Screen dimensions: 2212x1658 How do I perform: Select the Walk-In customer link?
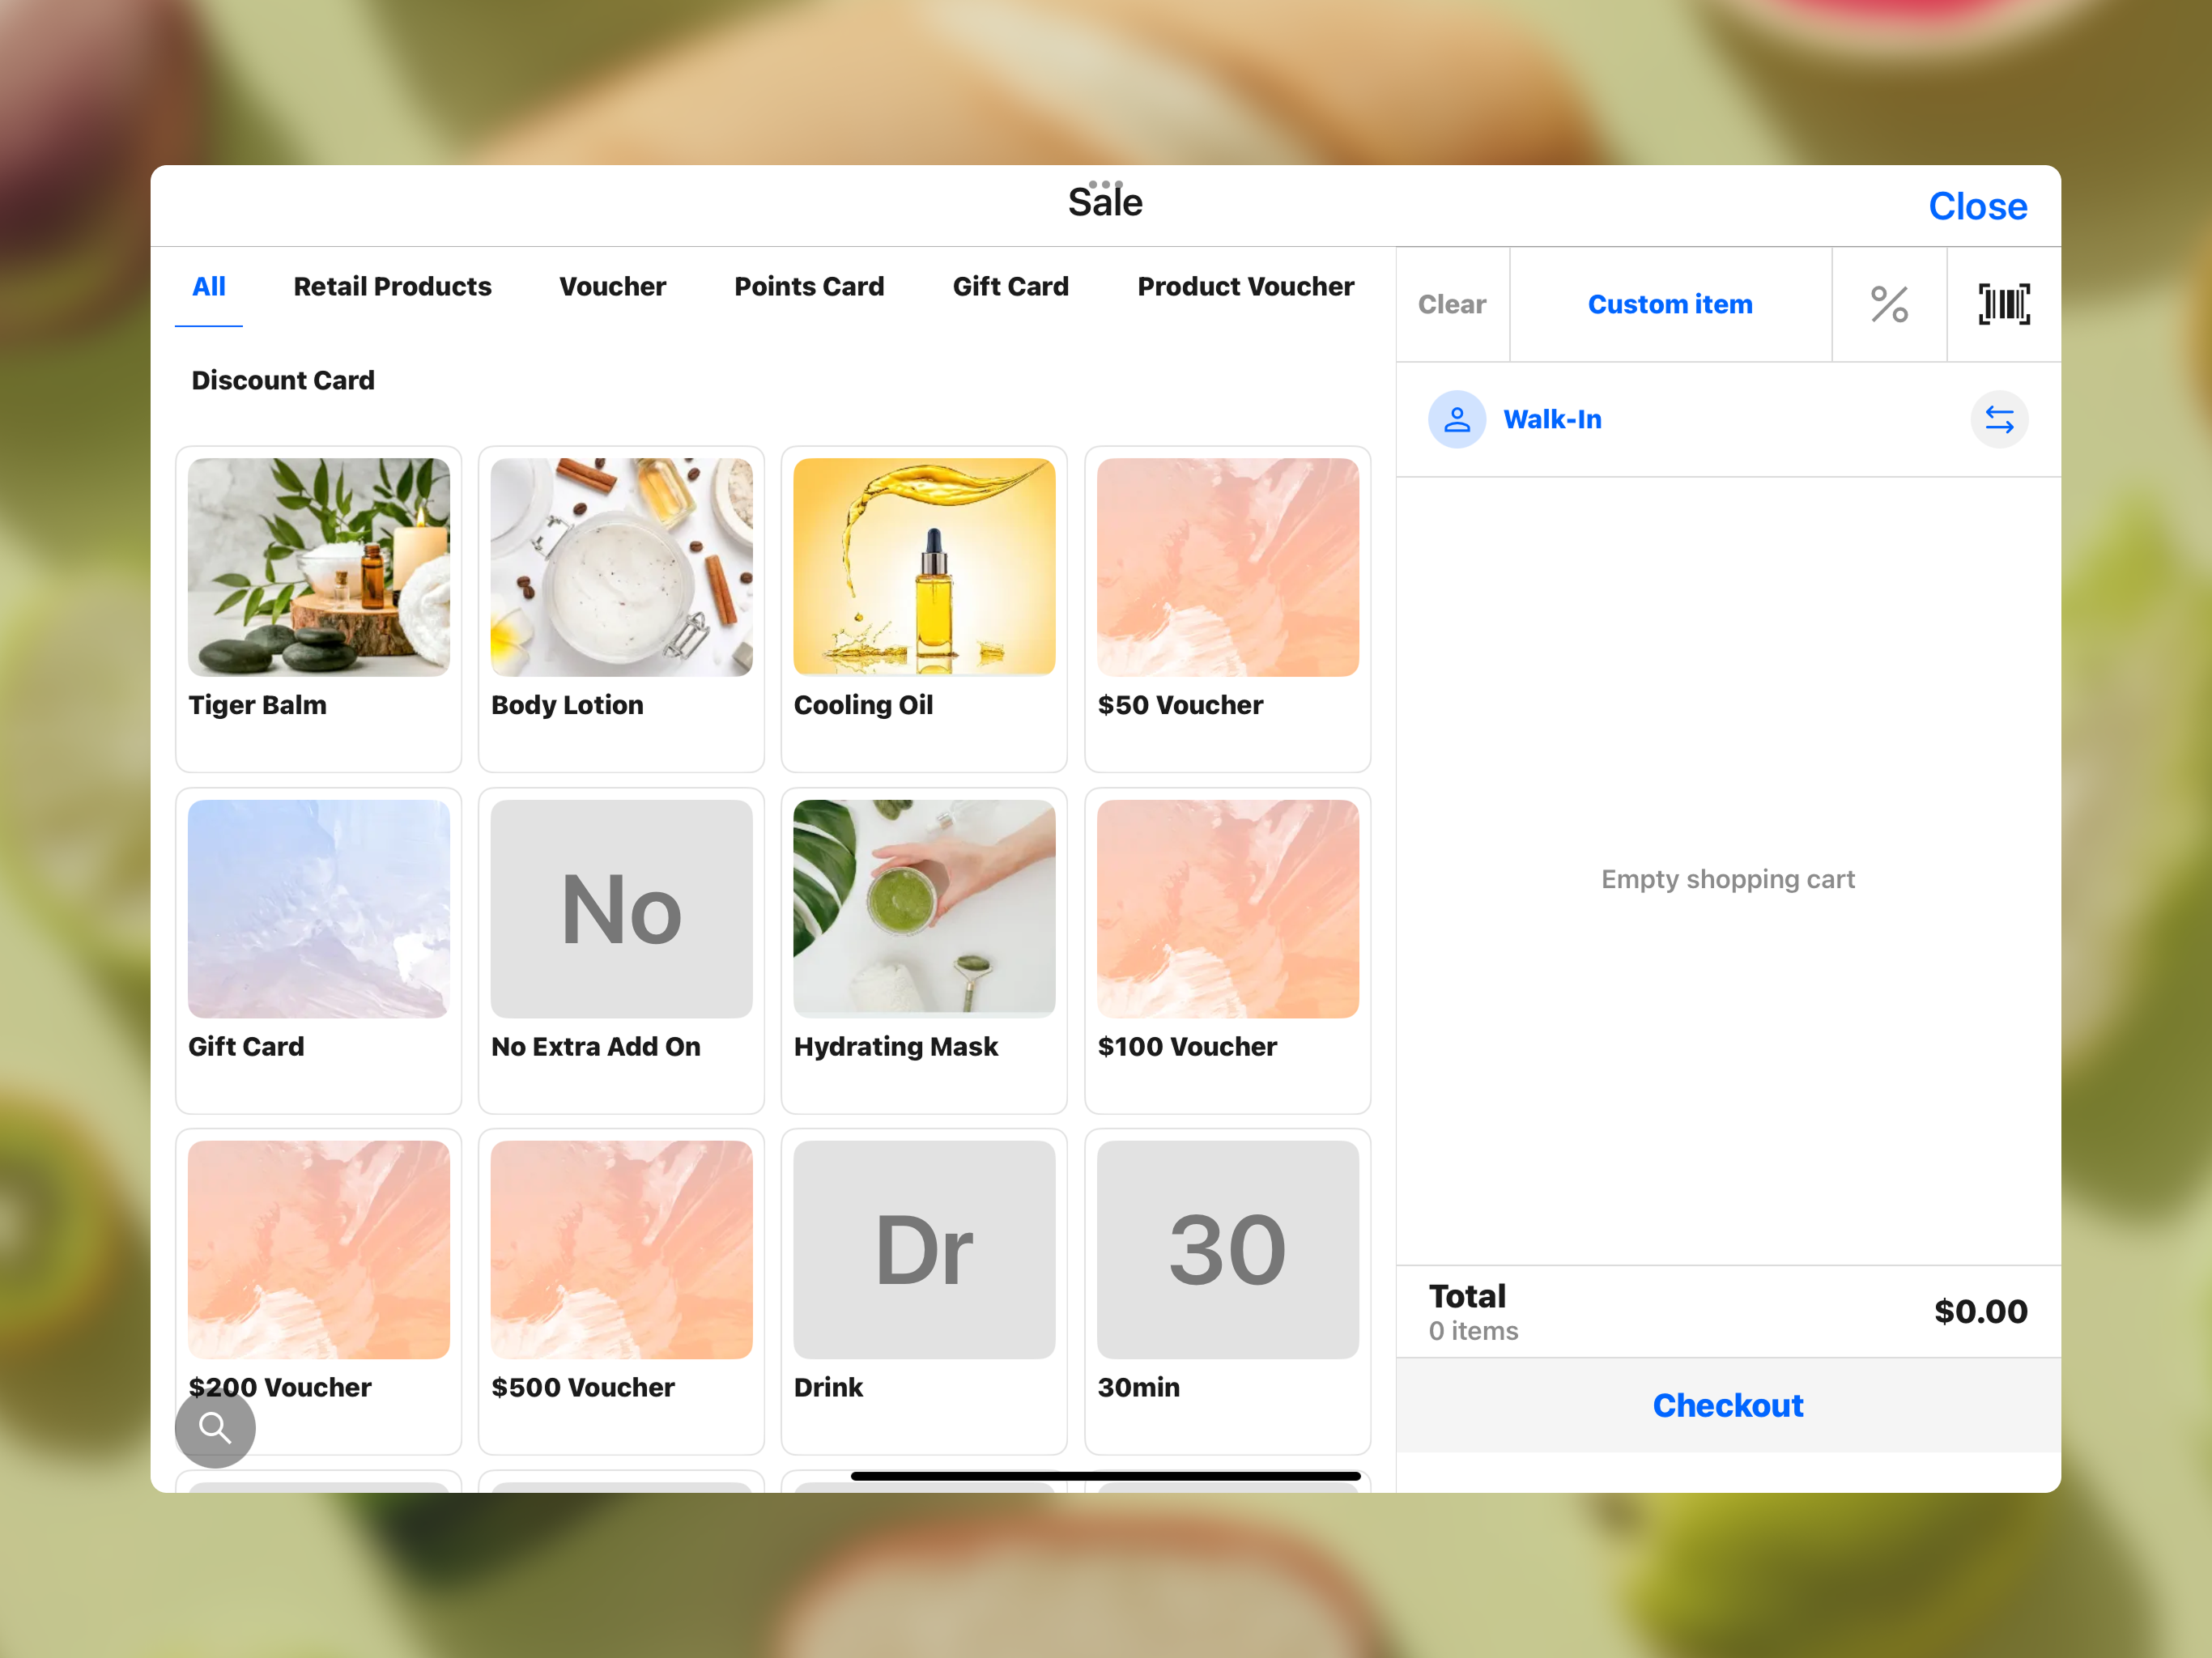point(1552,419)
